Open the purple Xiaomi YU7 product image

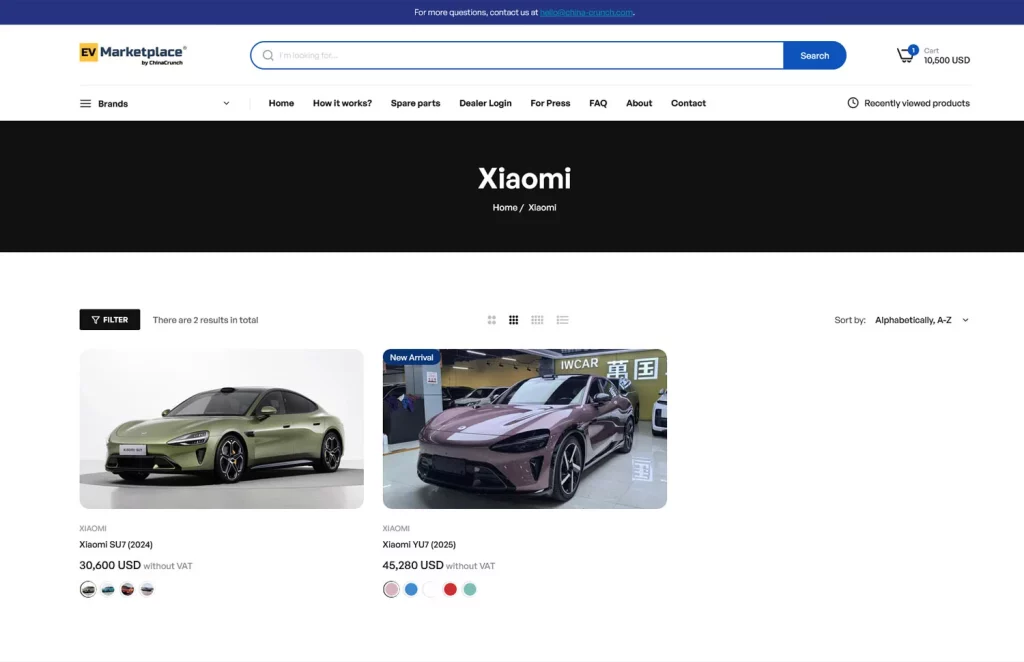[x=524, y=429]
